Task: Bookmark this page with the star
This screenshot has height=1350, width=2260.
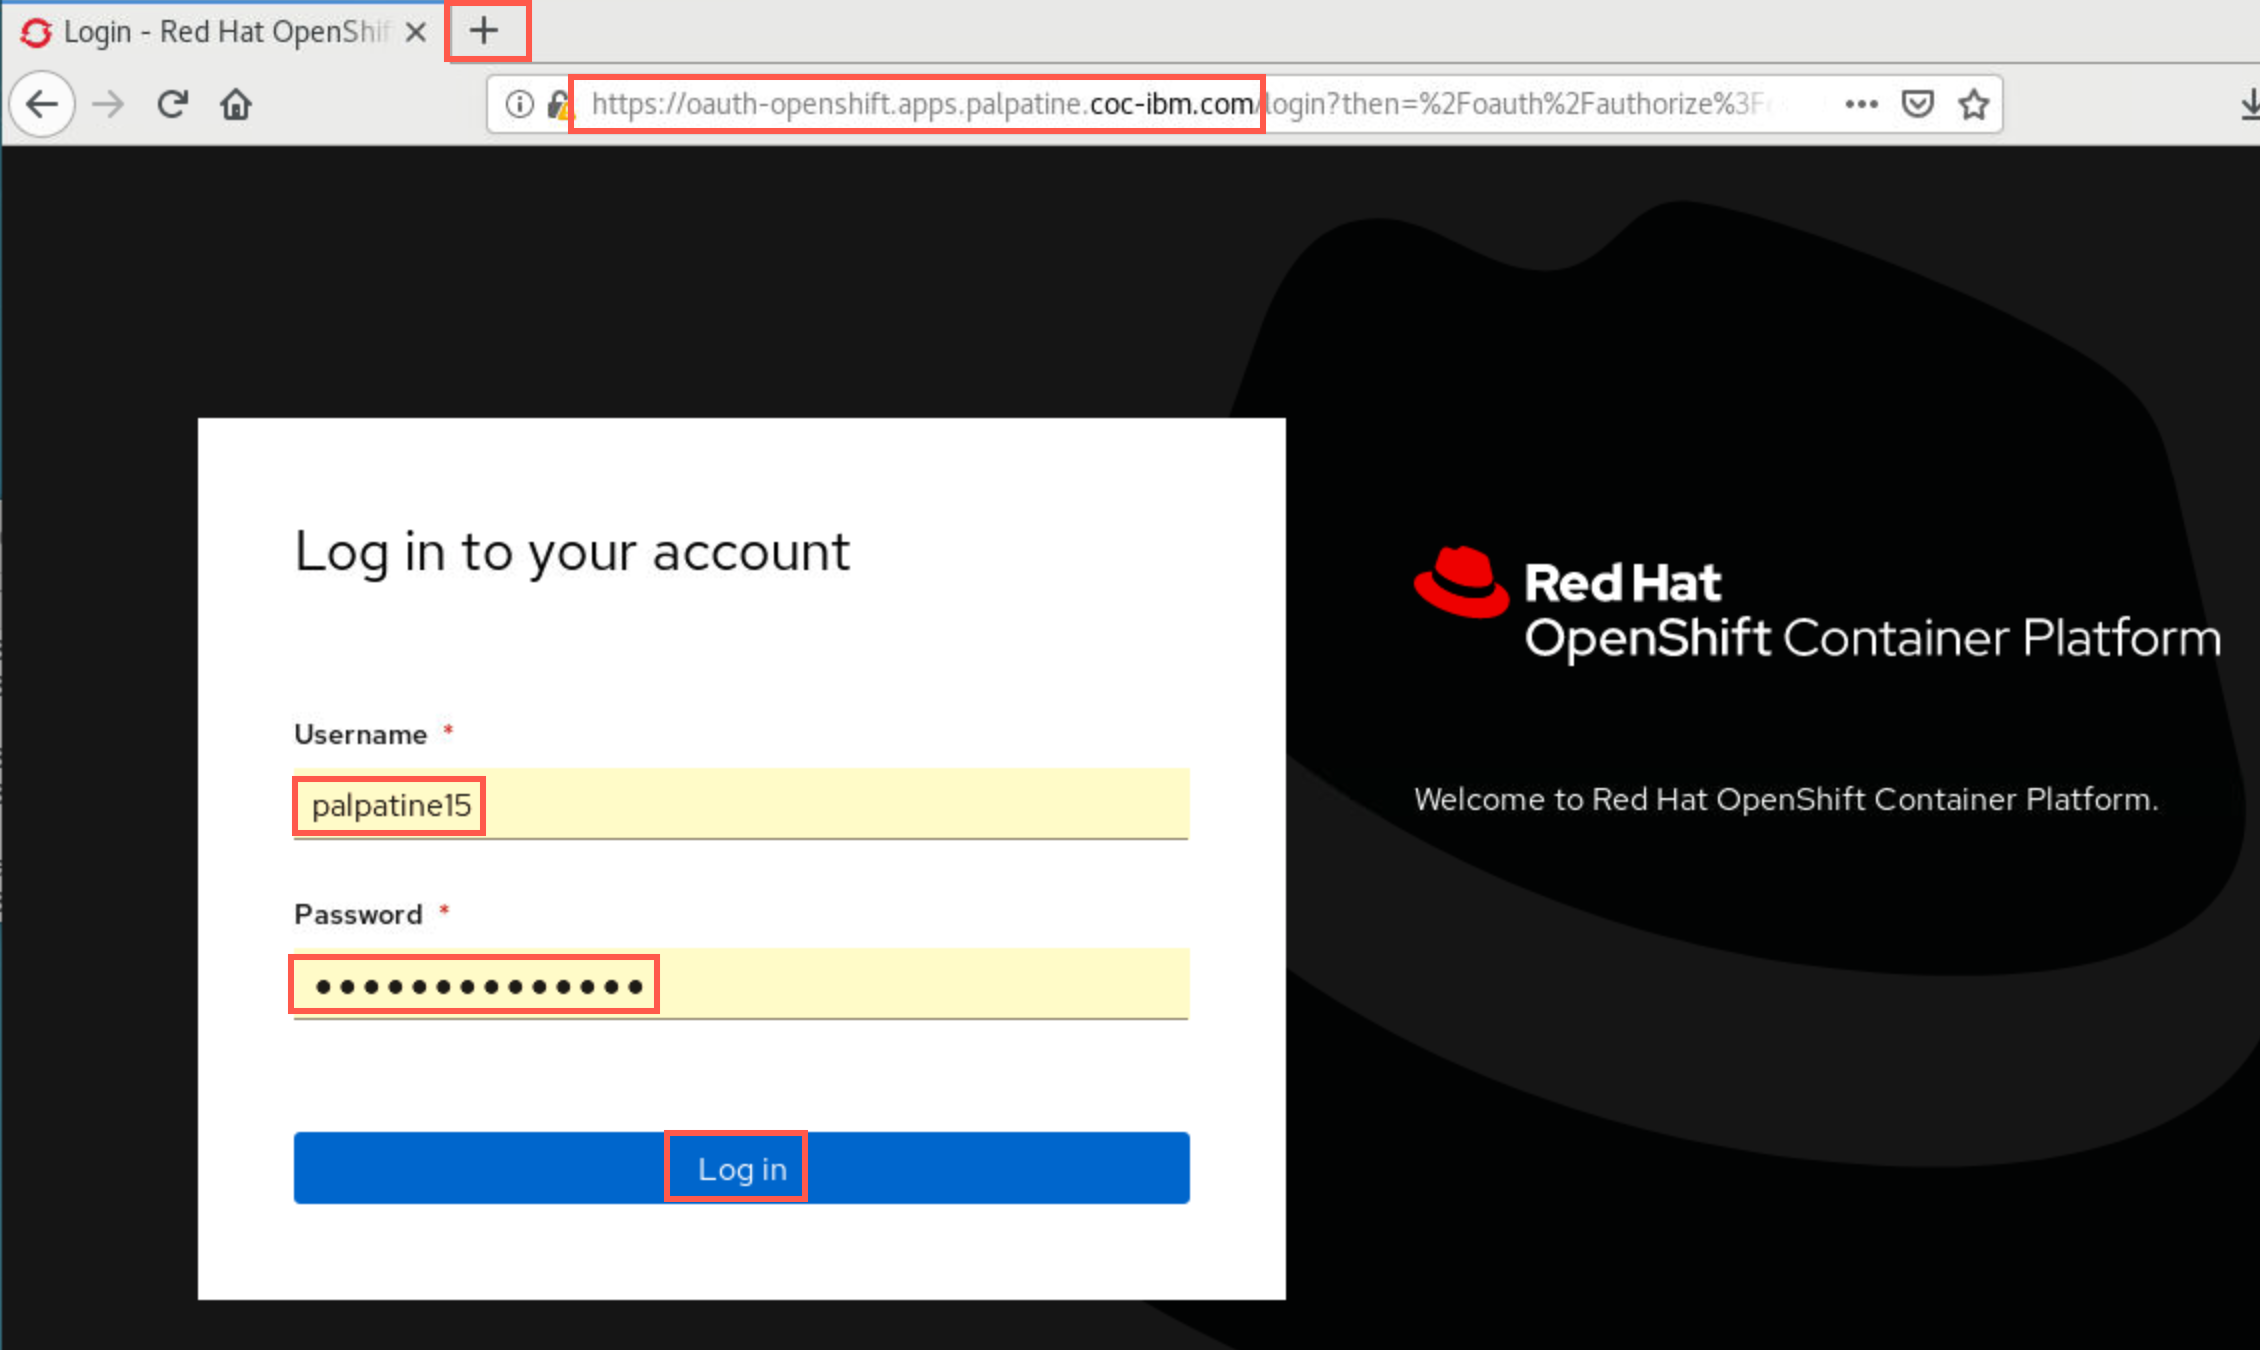Action: point(1973,104)
